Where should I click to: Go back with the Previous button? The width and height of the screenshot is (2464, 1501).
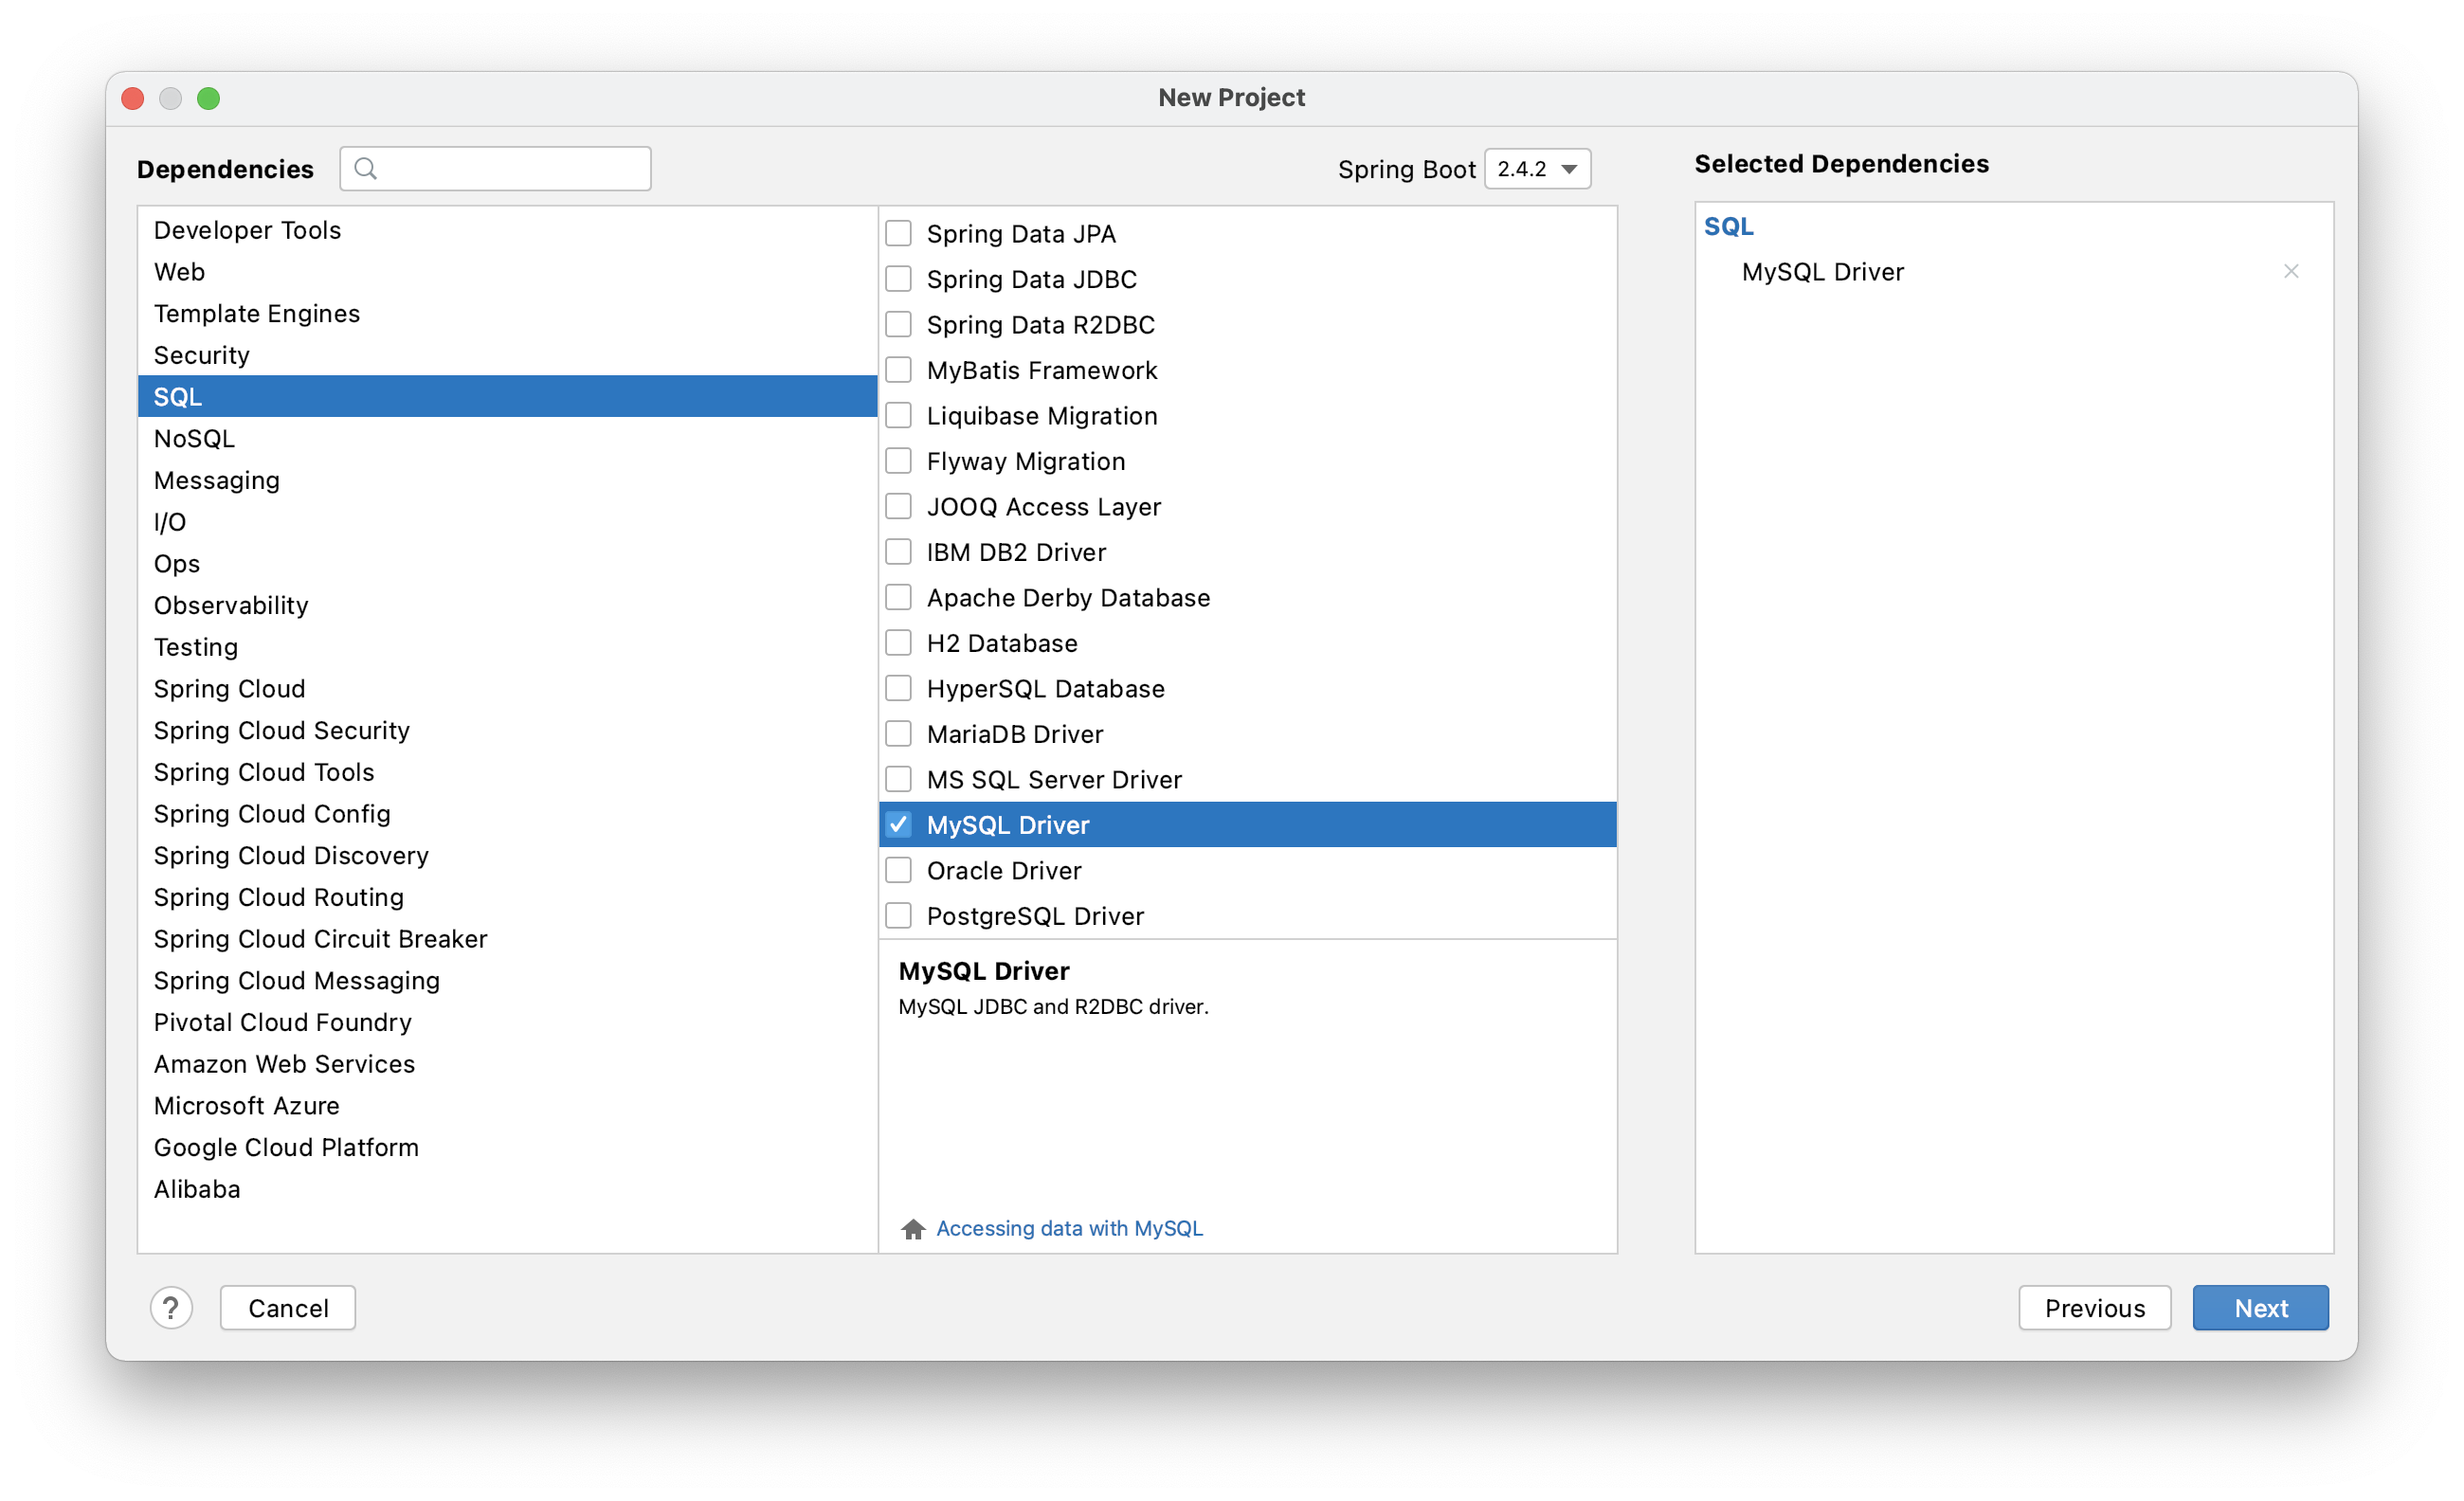[2094, 1308]
